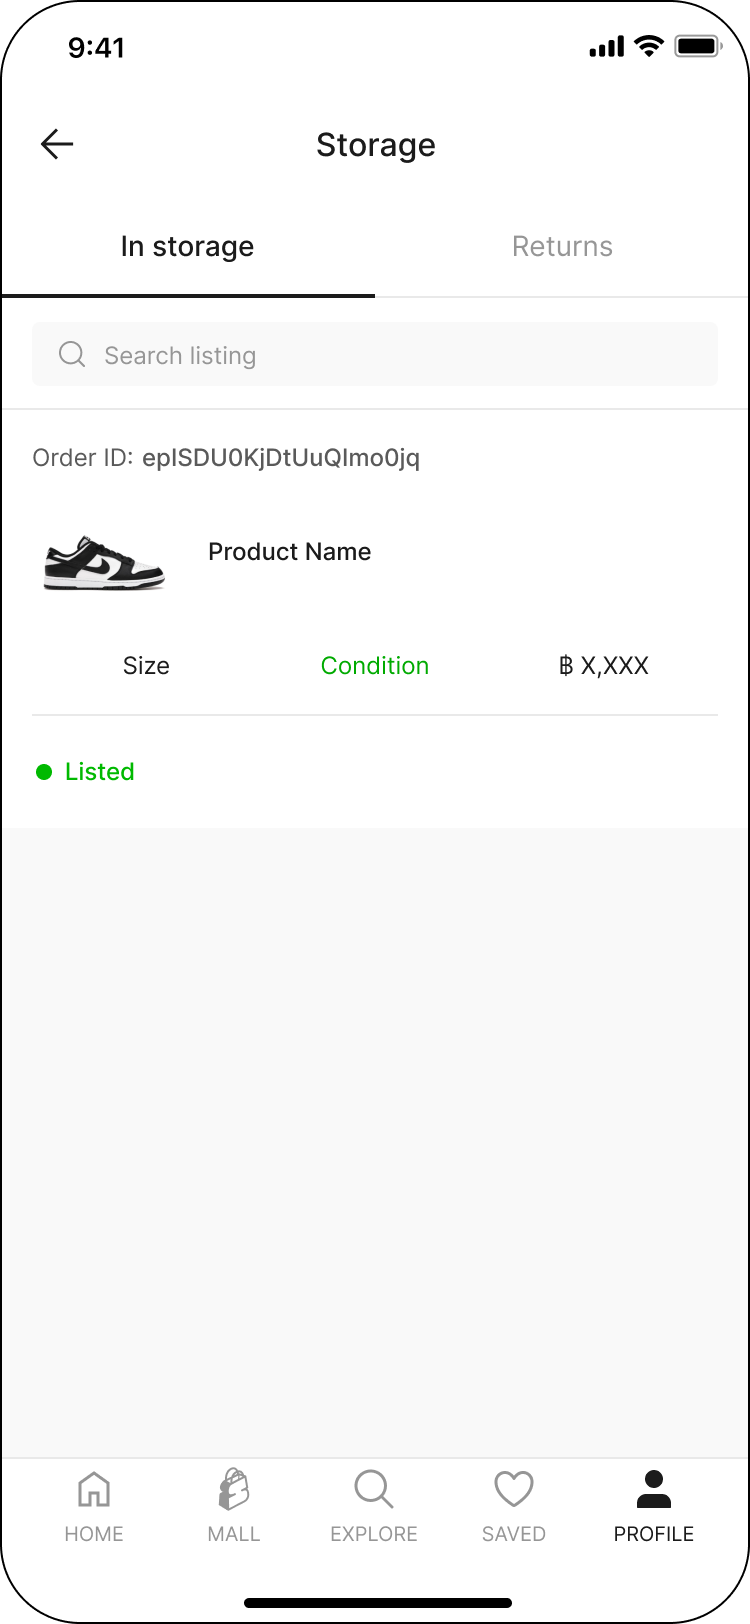Image resolution: width=750 pixels, height=1624 pixels.
Task: Open the Explore magnifier icon
Action: click(374, 1490)
